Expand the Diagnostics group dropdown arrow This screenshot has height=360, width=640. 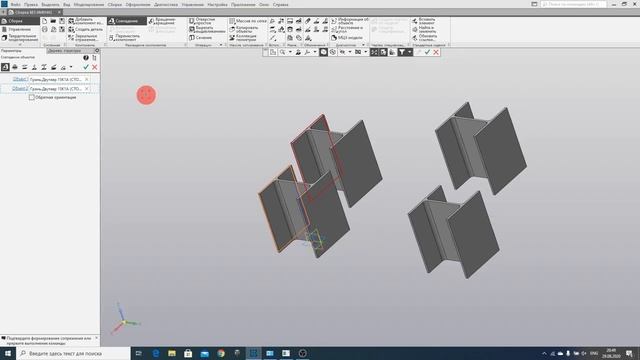coord(363,45)
